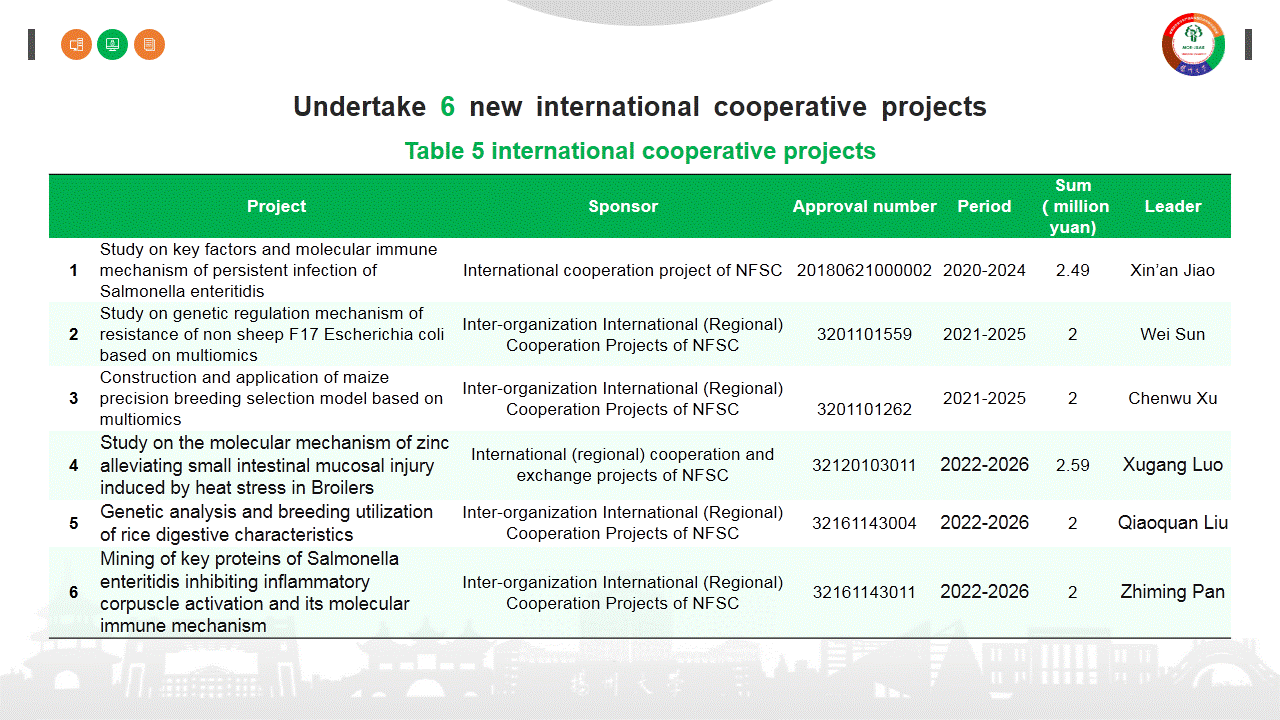Click the orange document pages icon

149,44
